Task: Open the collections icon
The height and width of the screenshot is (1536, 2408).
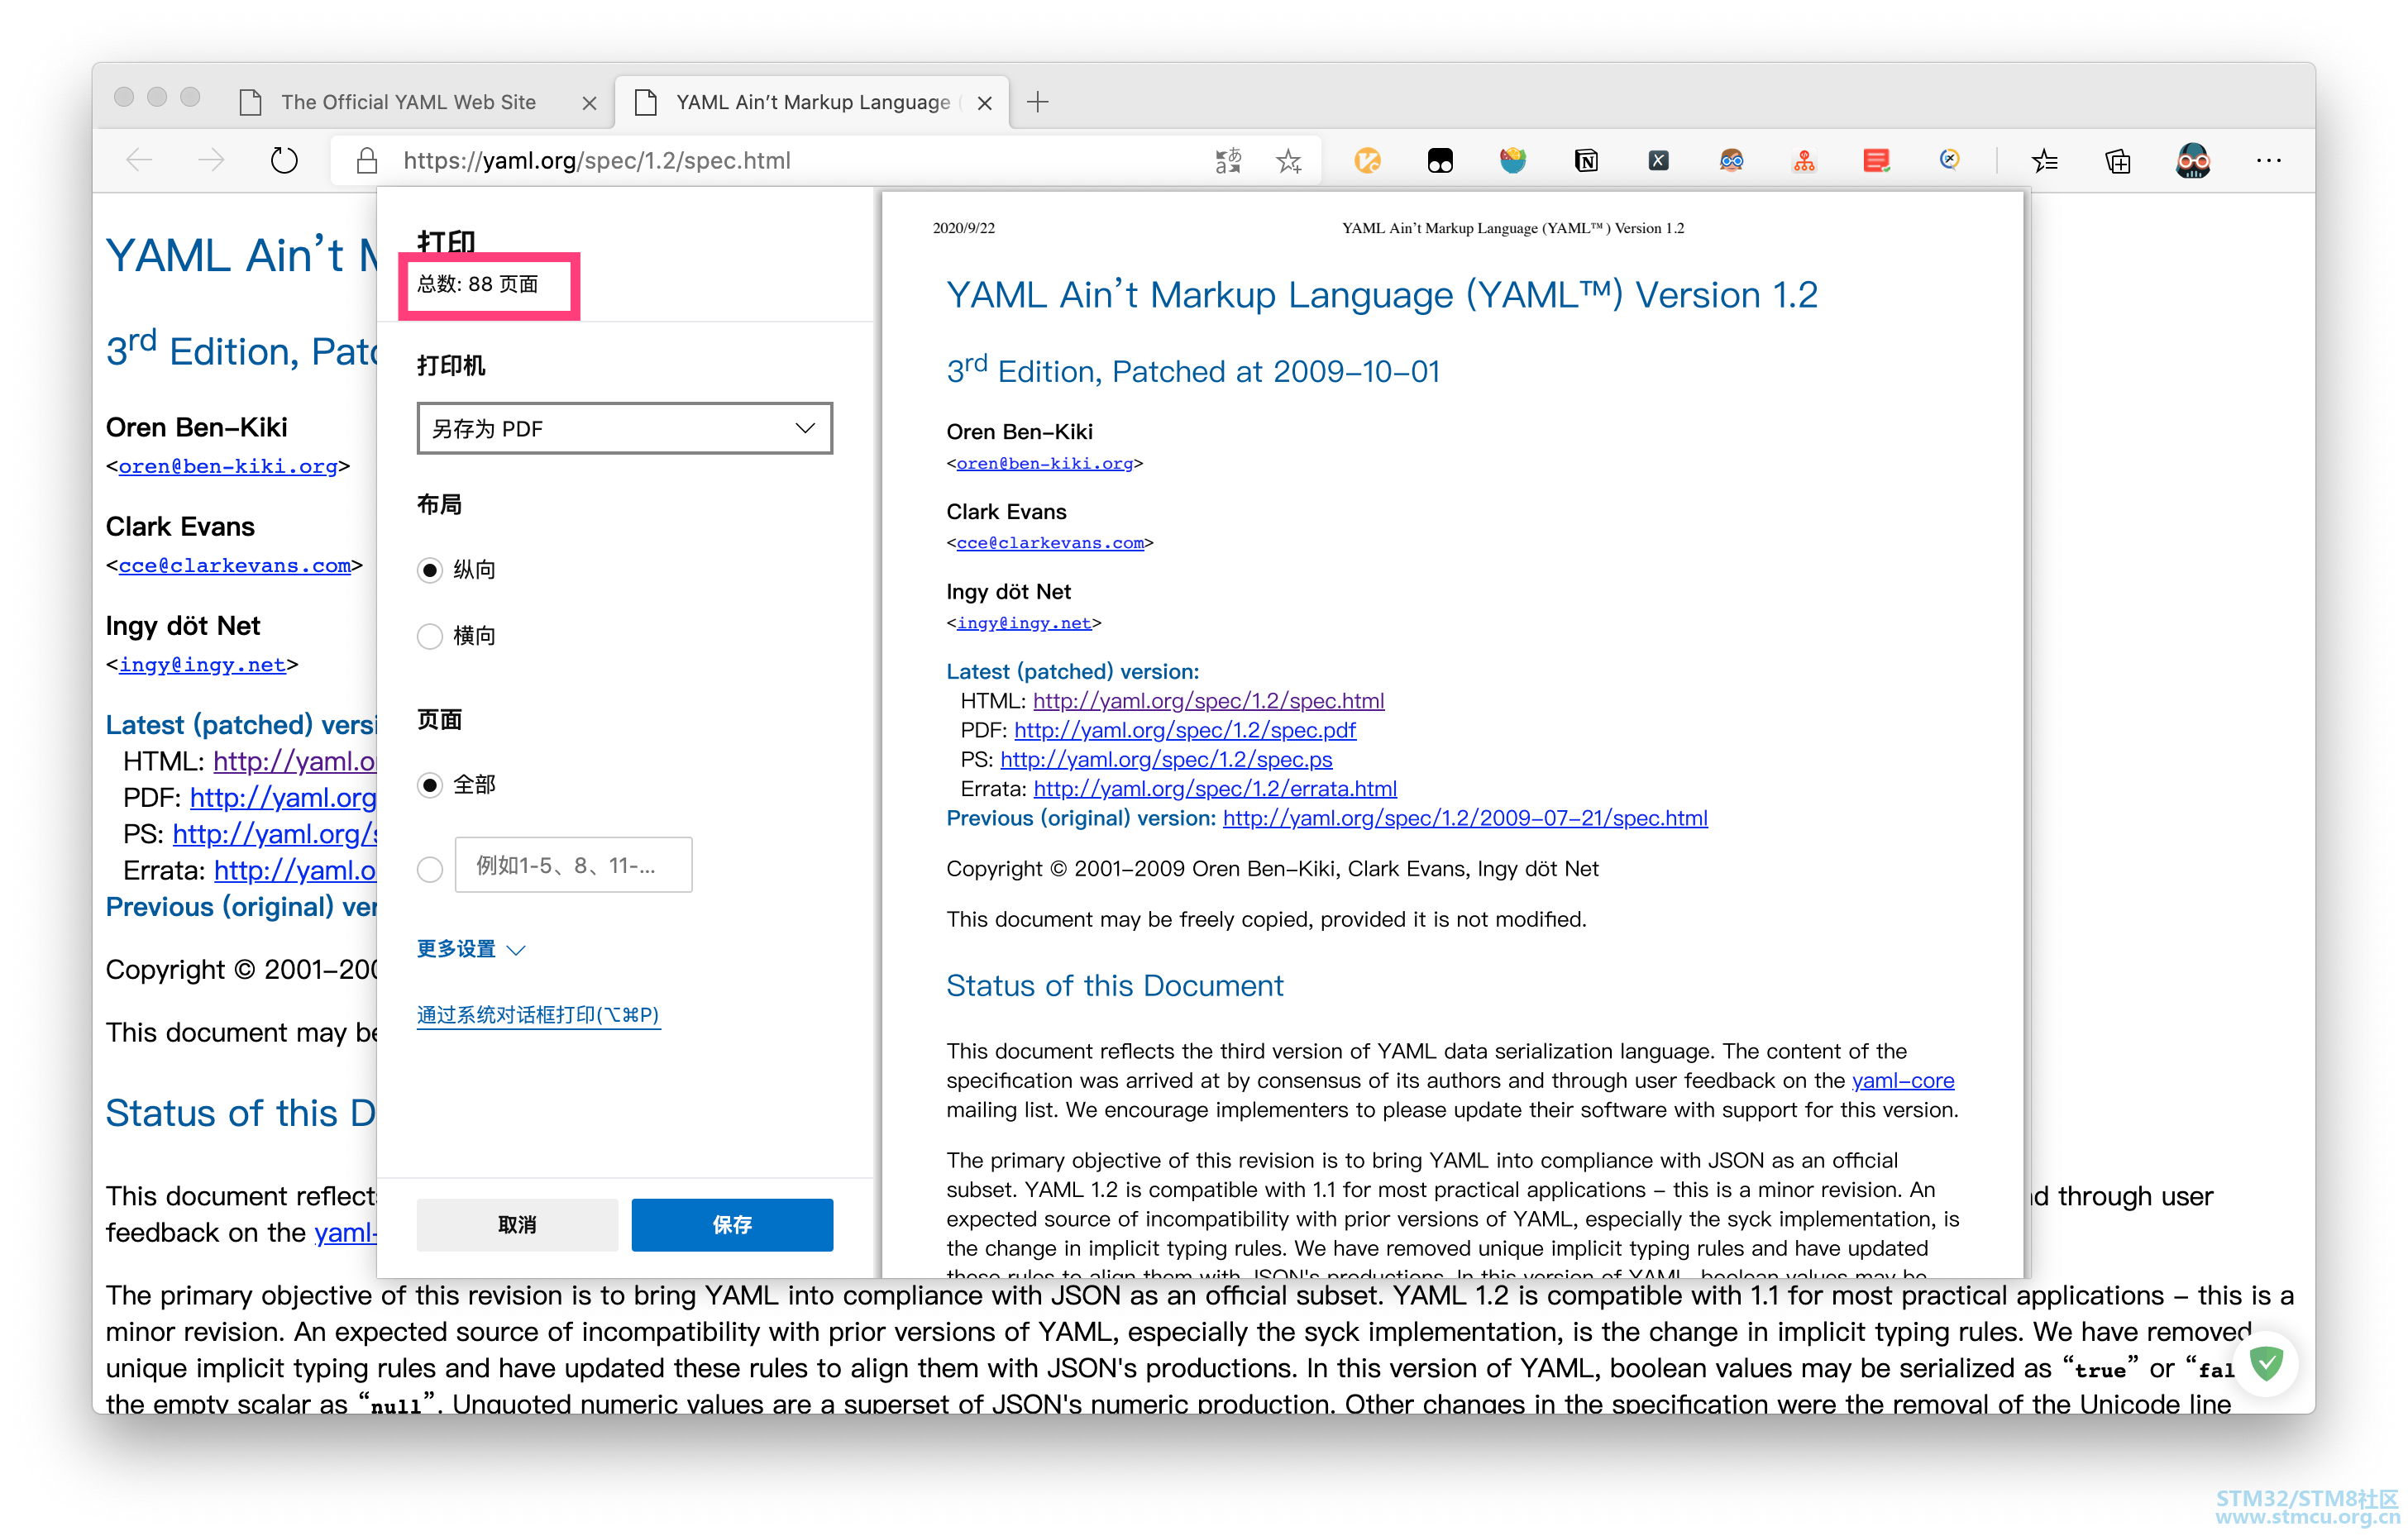Action: pos(2117,160)
